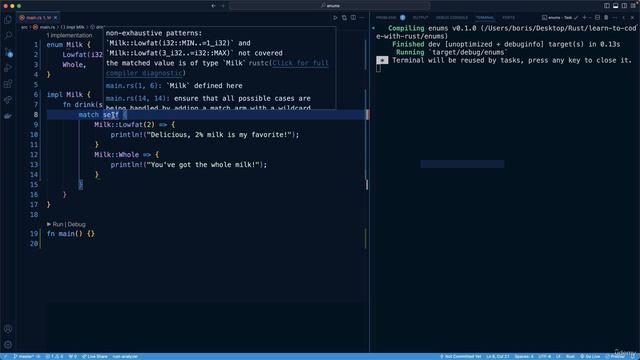Screen dimensions: 640x360
Task: Change the LF end-of-line sequence
Action: coord(558,356)
